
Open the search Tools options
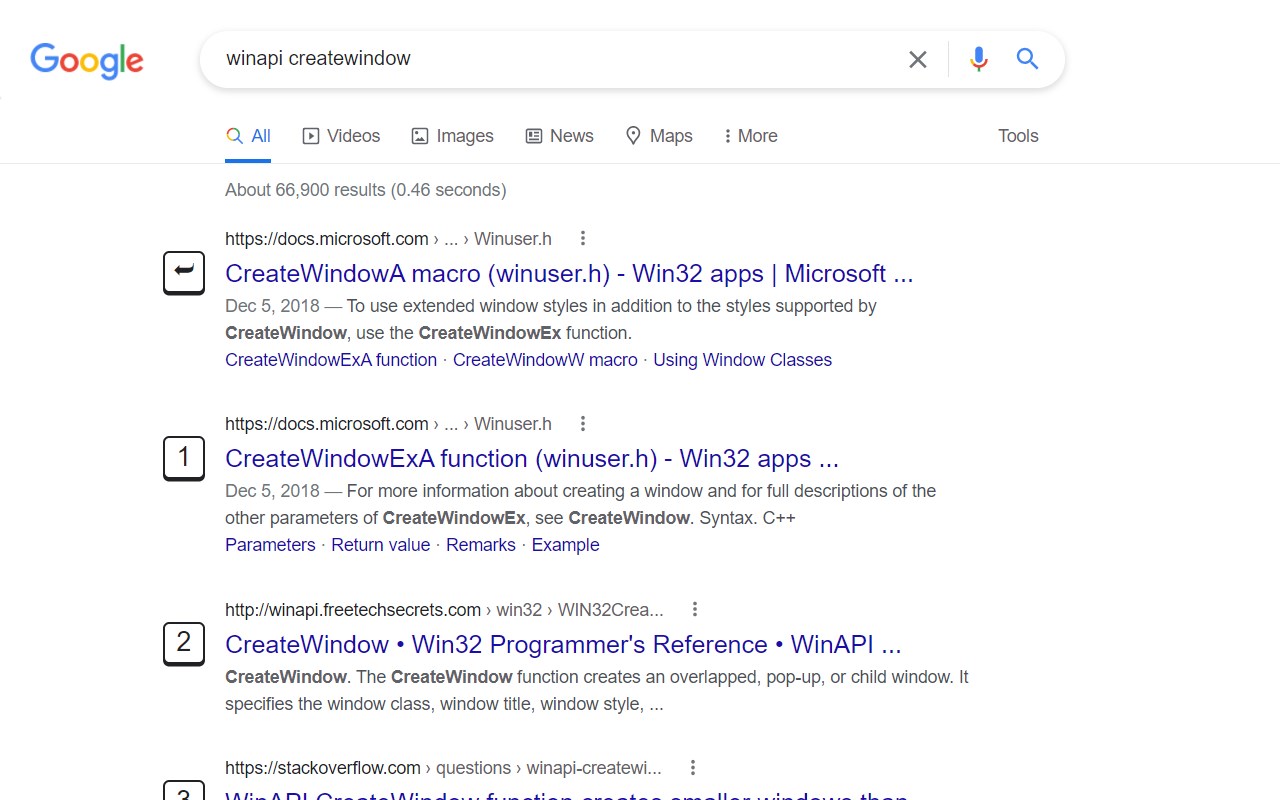(x=1018, y=136)
